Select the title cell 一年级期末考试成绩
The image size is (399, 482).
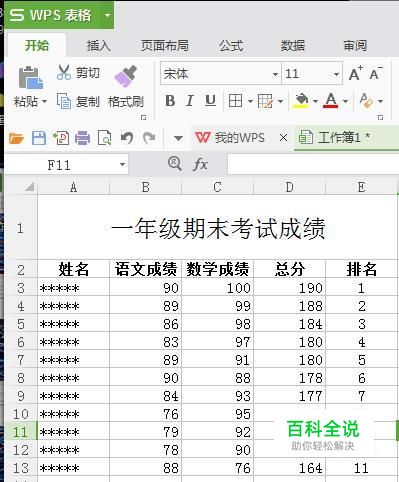pyautogui.click(x=218, y=228)
